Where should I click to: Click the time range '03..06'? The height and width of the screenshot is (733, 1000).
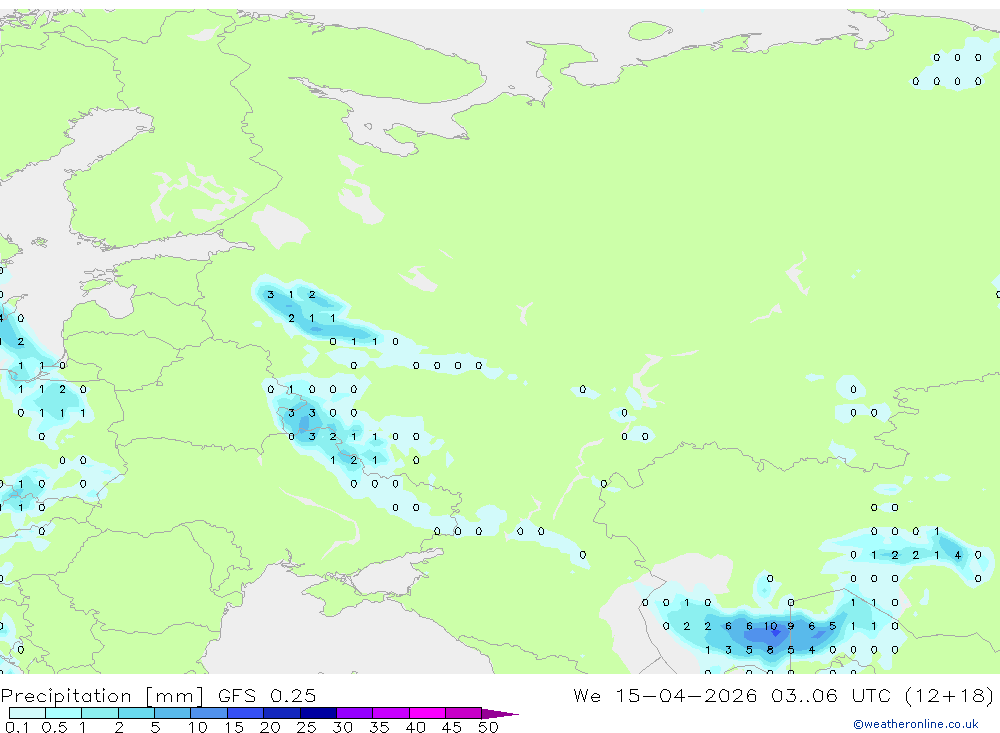[x=804, y=695]
